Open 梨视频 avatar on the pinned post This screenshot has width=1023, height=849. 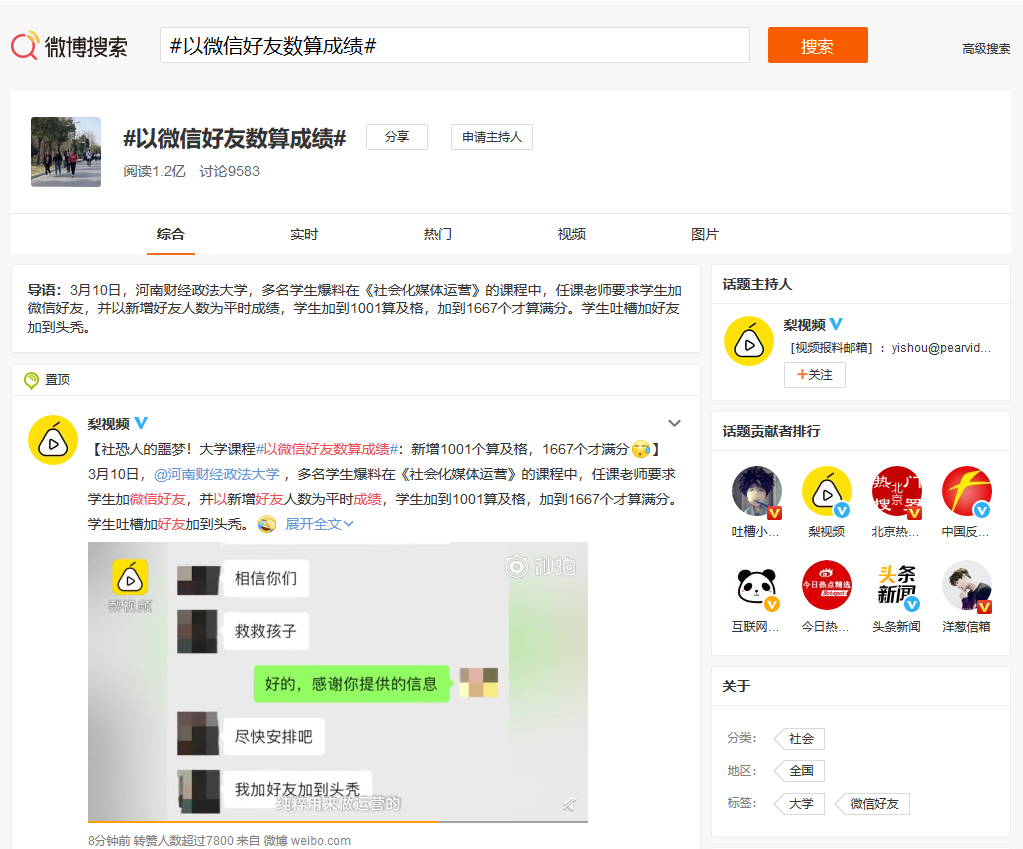click(x=53, y=440)
